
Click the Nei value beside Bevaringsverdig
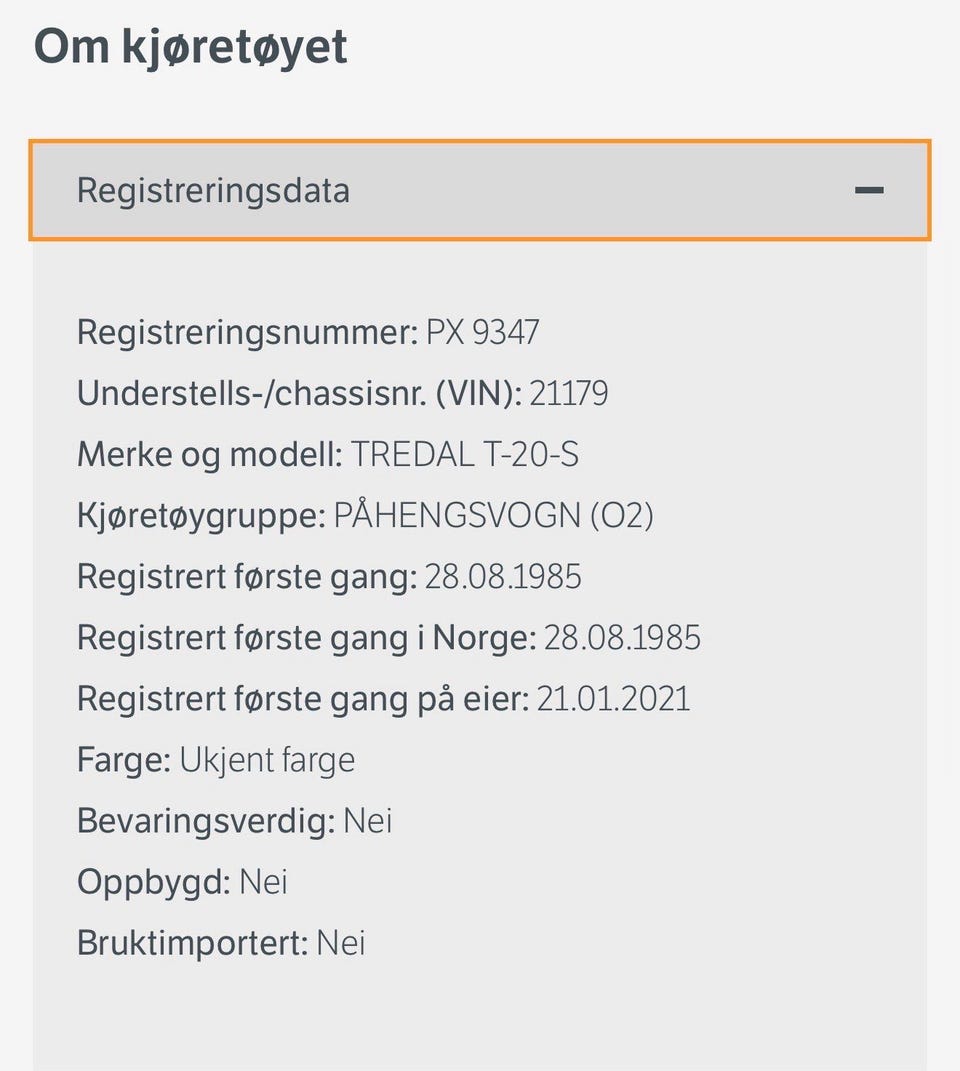click(367, 821)
